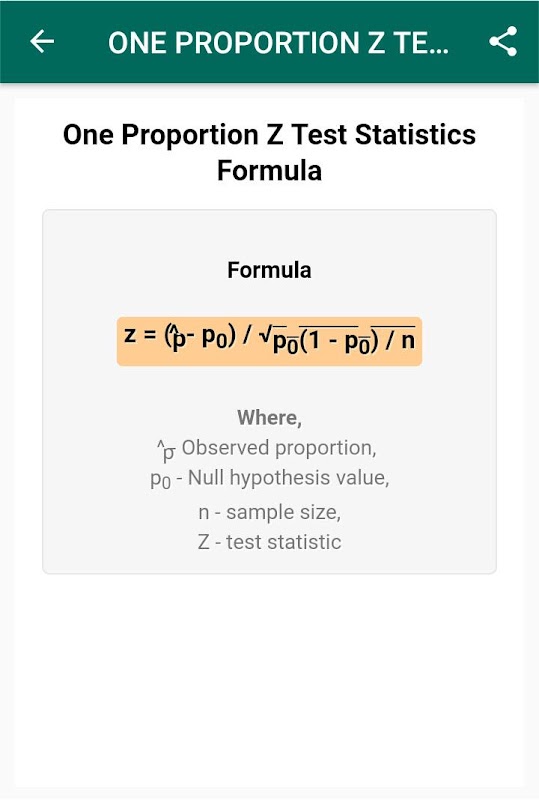Select the 'Observed proportion' line
This screenshot has height=800, width=539.
pos(267,449)
